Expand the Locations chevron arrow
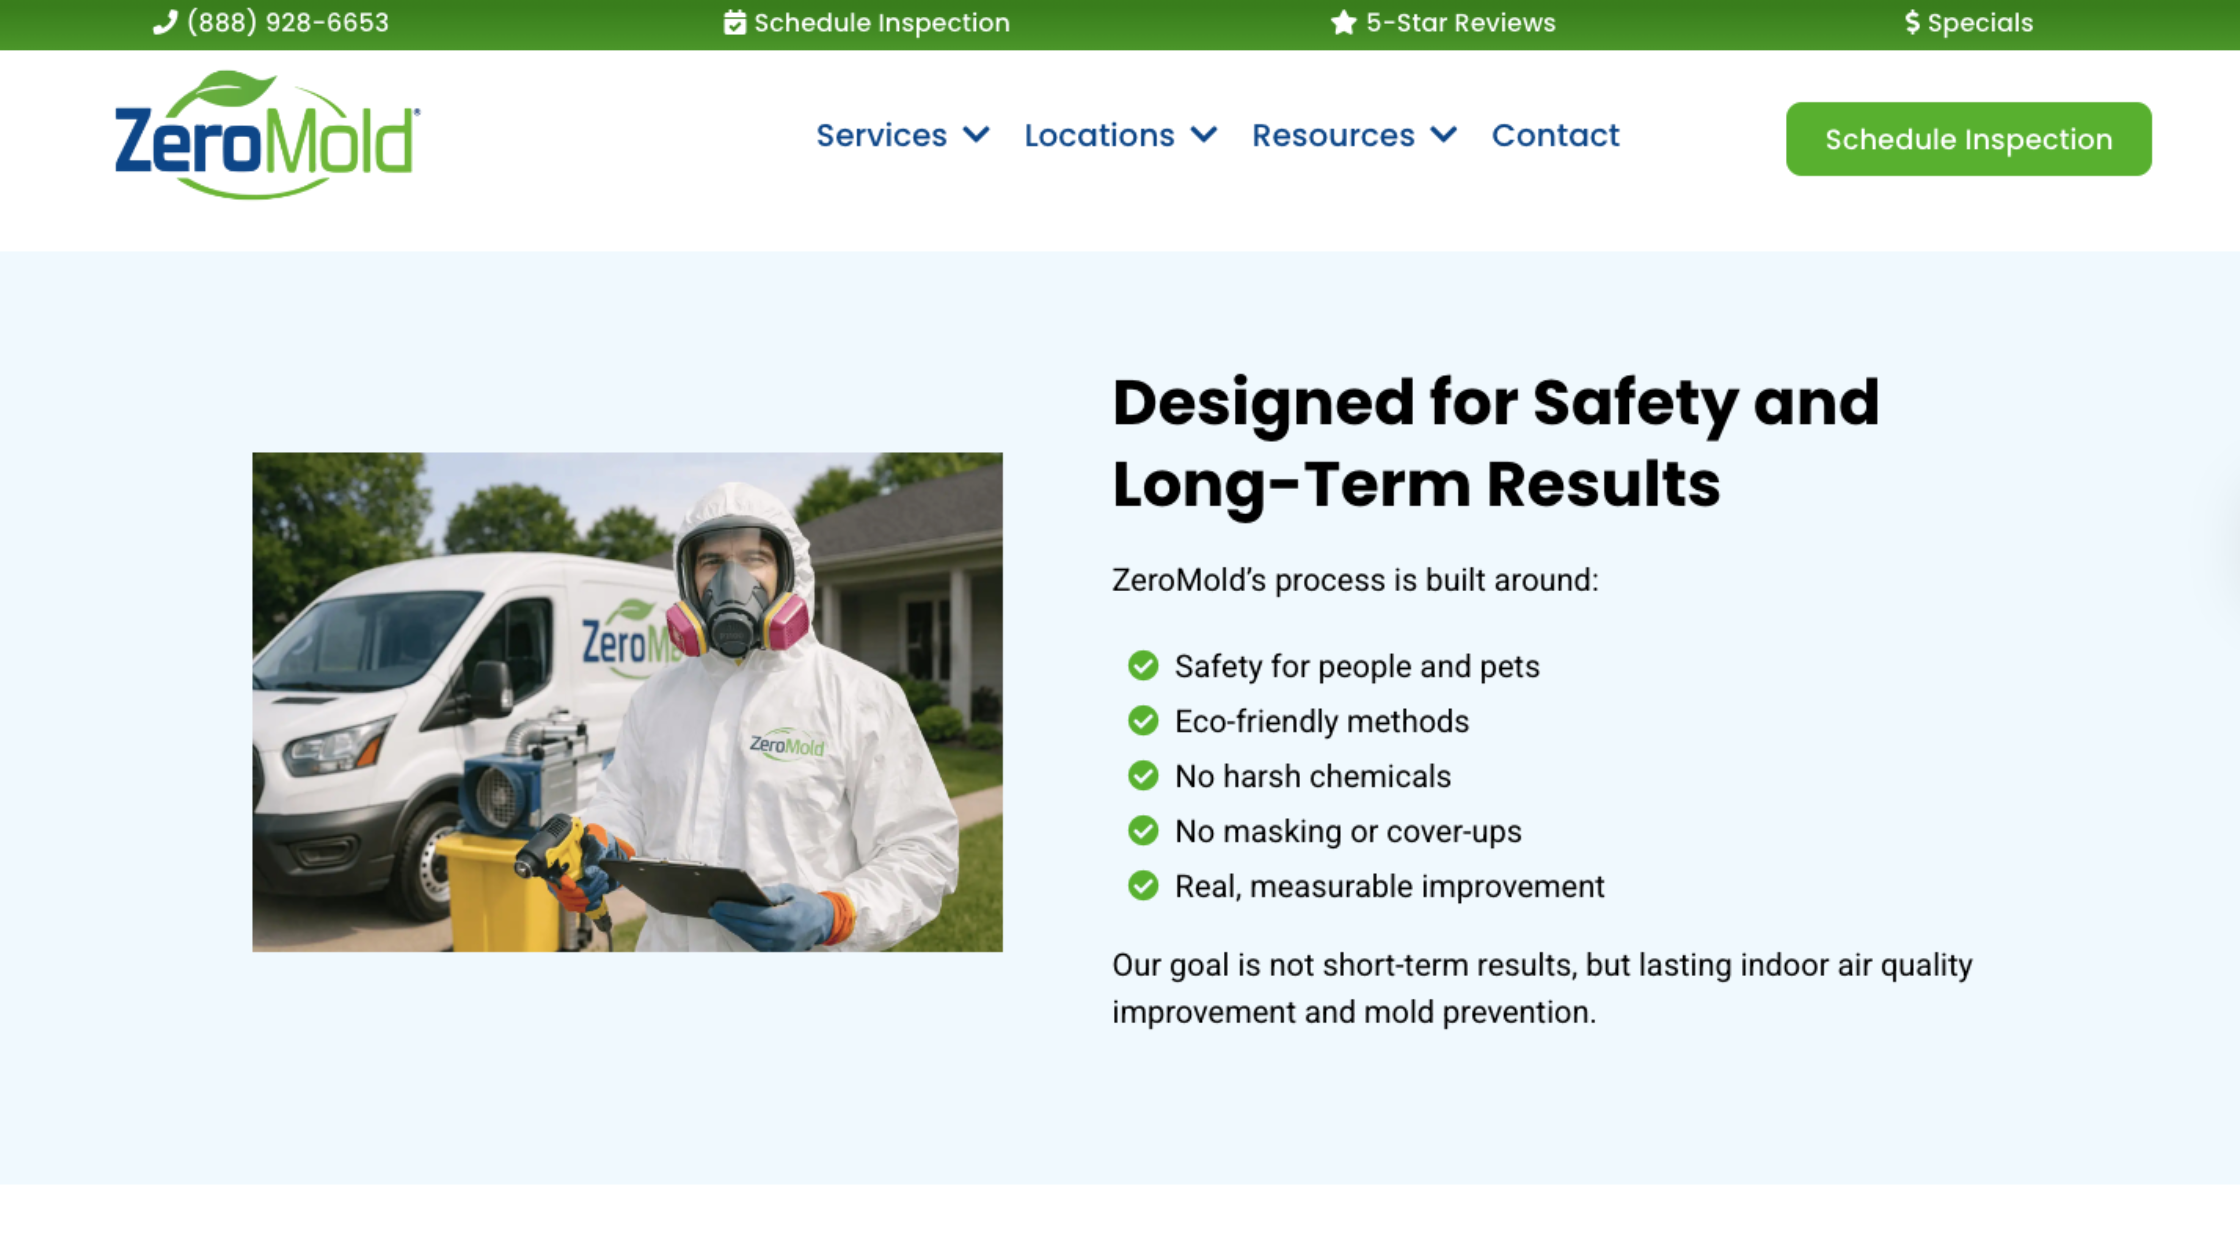Screen dimensions: 2240x1260 1205,134
